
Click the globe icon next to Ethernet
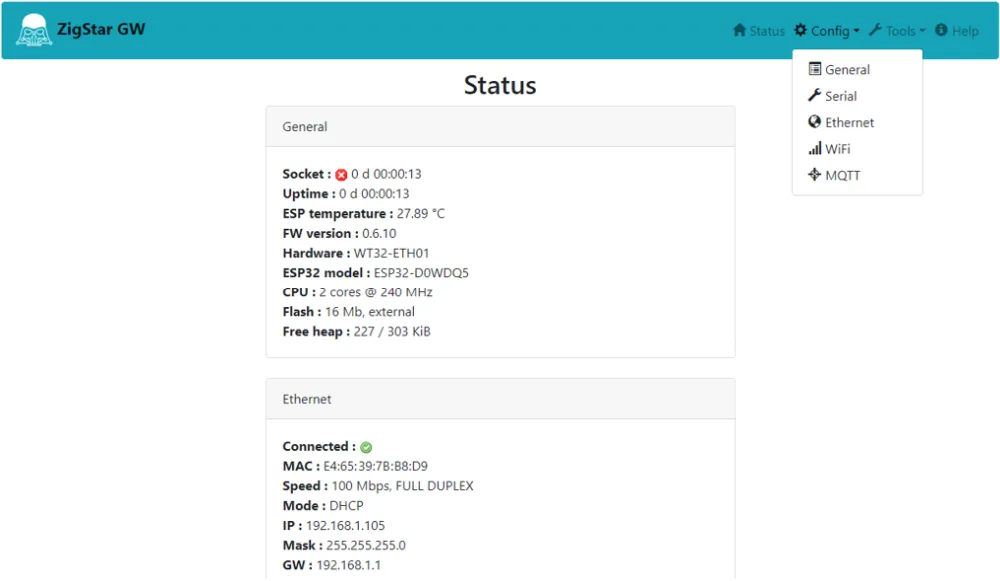click(x=815, y=122)
